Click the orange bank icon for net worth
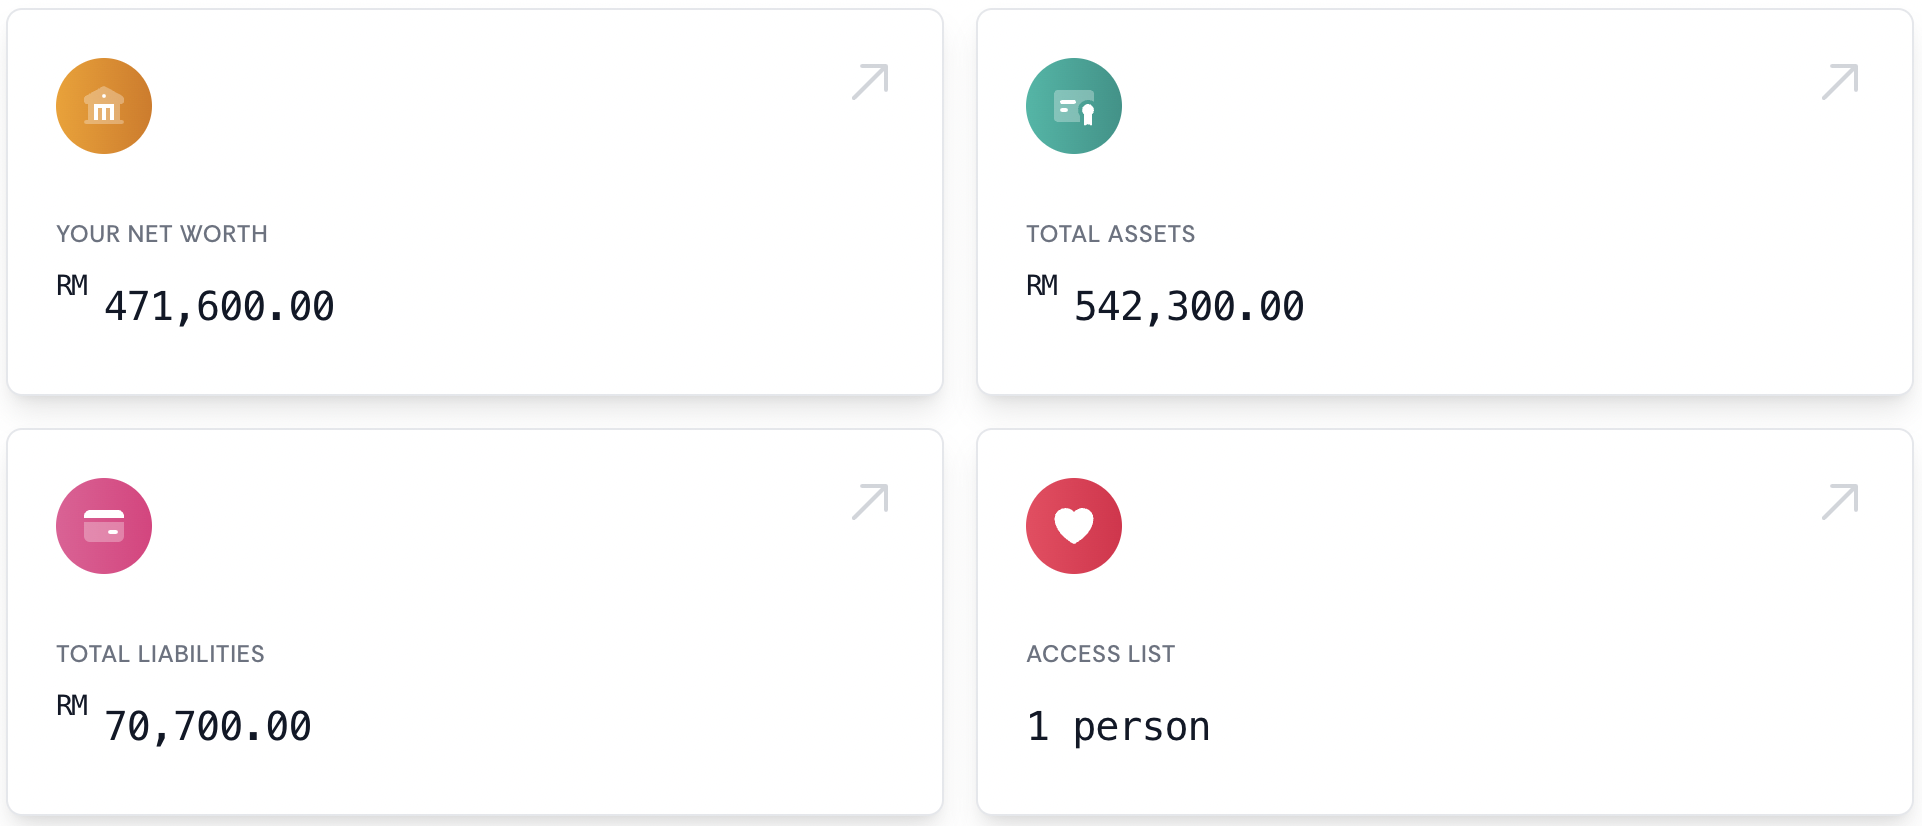 coord(104,106)
